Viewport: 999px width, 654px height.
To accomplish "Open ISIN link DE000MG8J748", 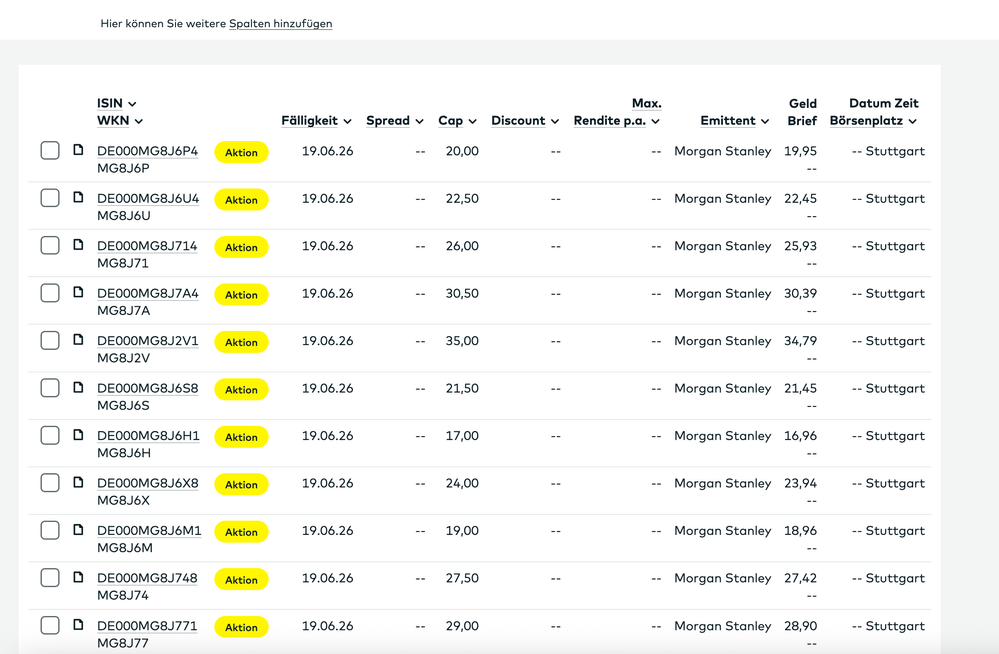I will [x=147, y=578].
